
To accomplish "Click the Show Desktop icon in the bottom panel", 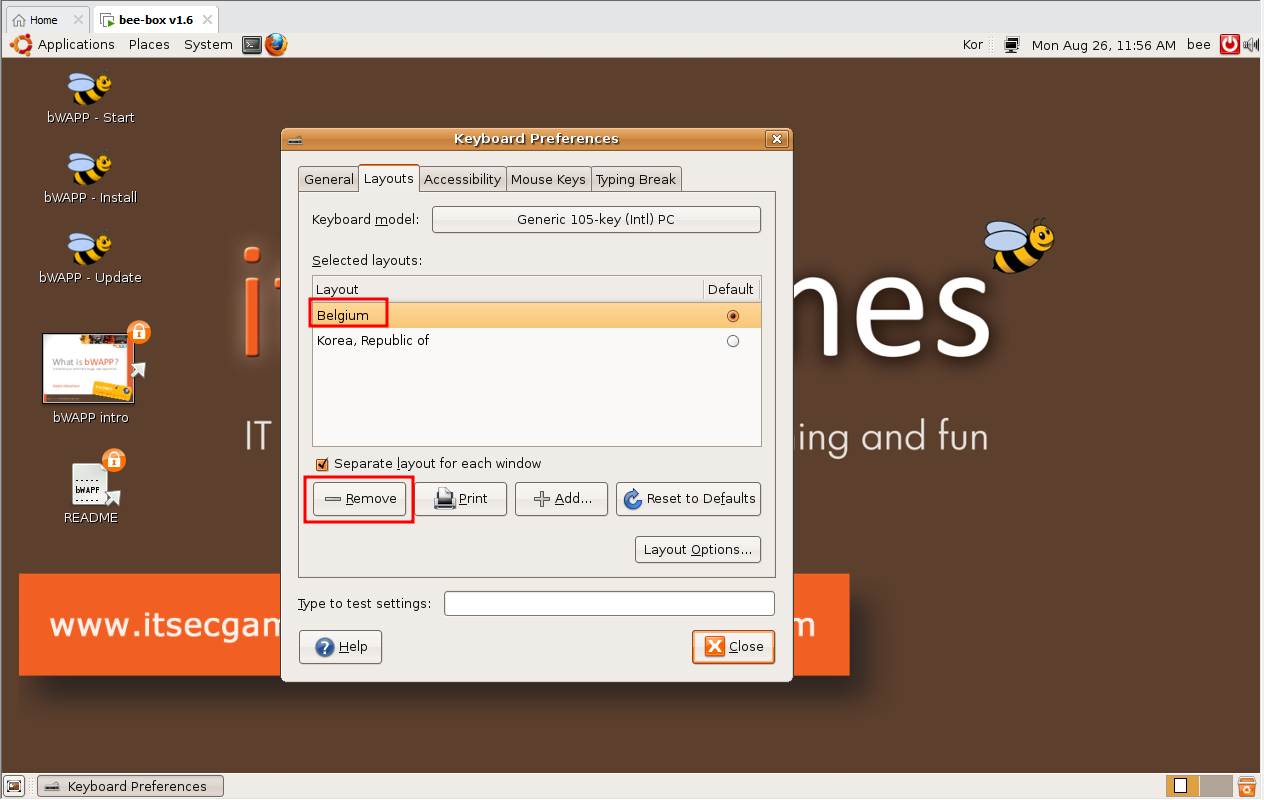I will 14,786.
